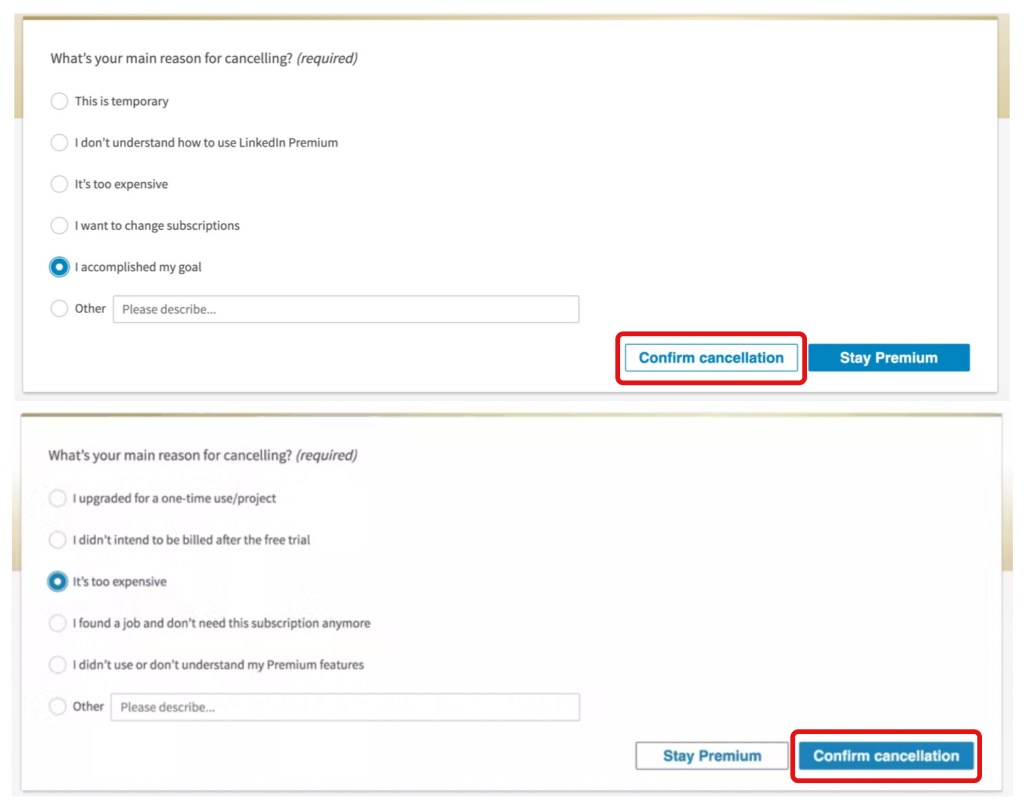1024x810 pixels.
Task: Click "Stay Premium" in the bottom dialog
Action: coord(711,755)
